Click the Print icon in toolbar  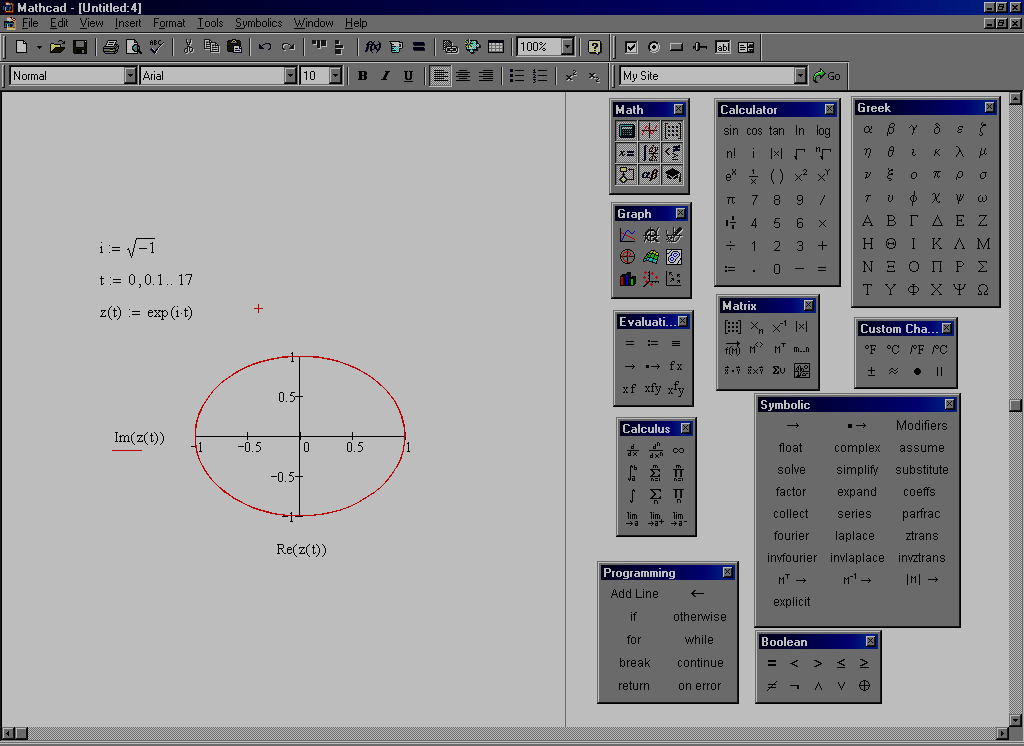pos(110,47)
